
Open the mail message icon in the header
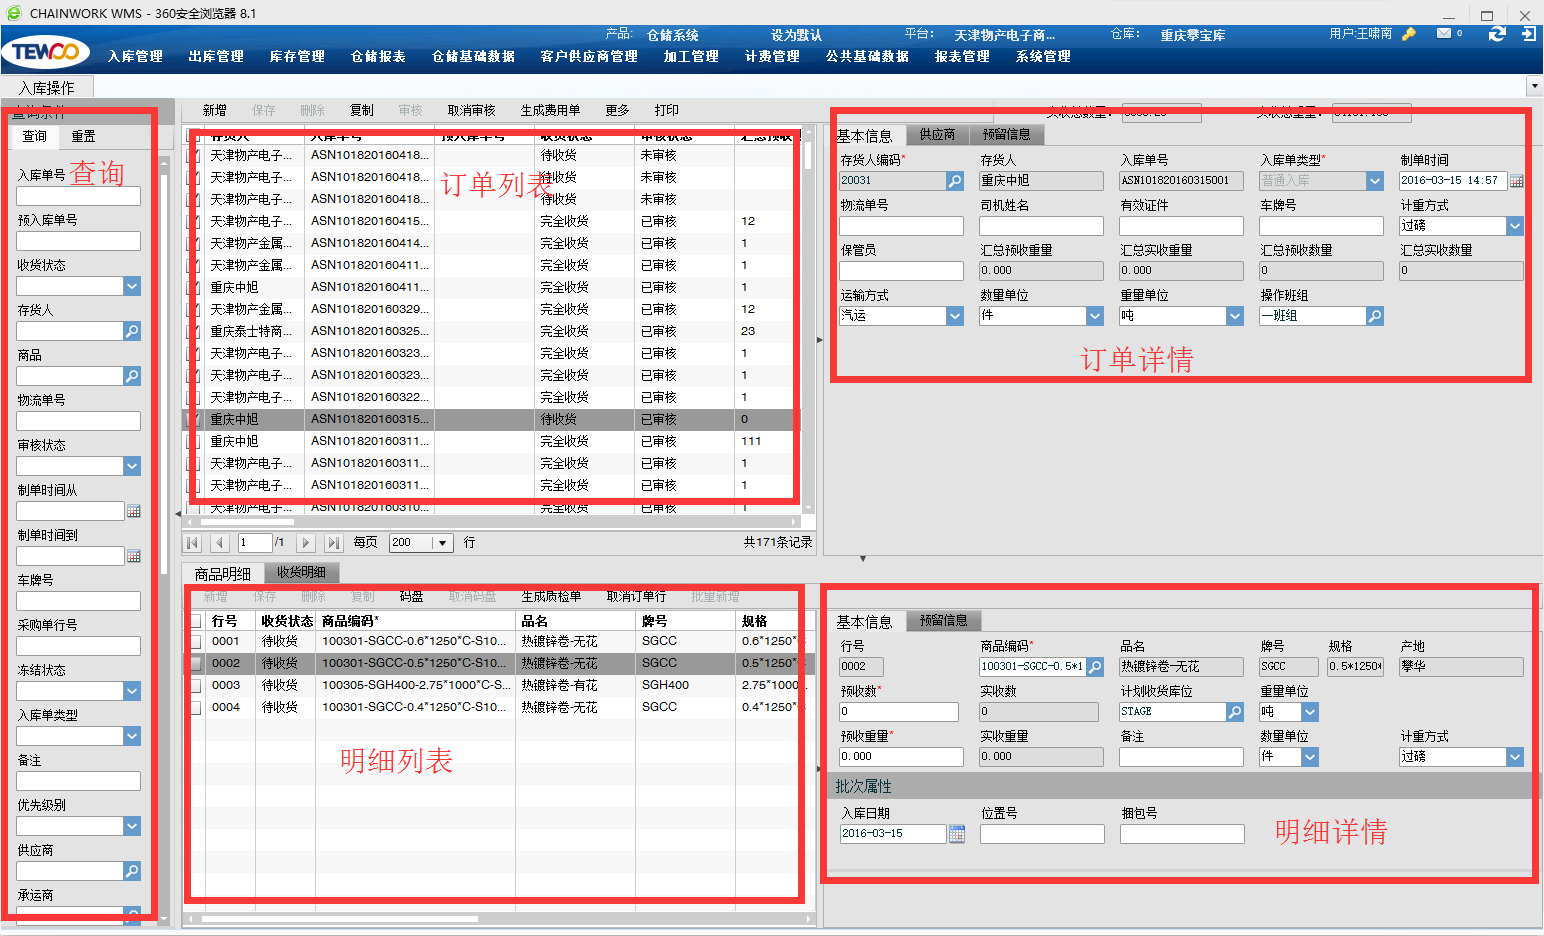pos(1444,34)
